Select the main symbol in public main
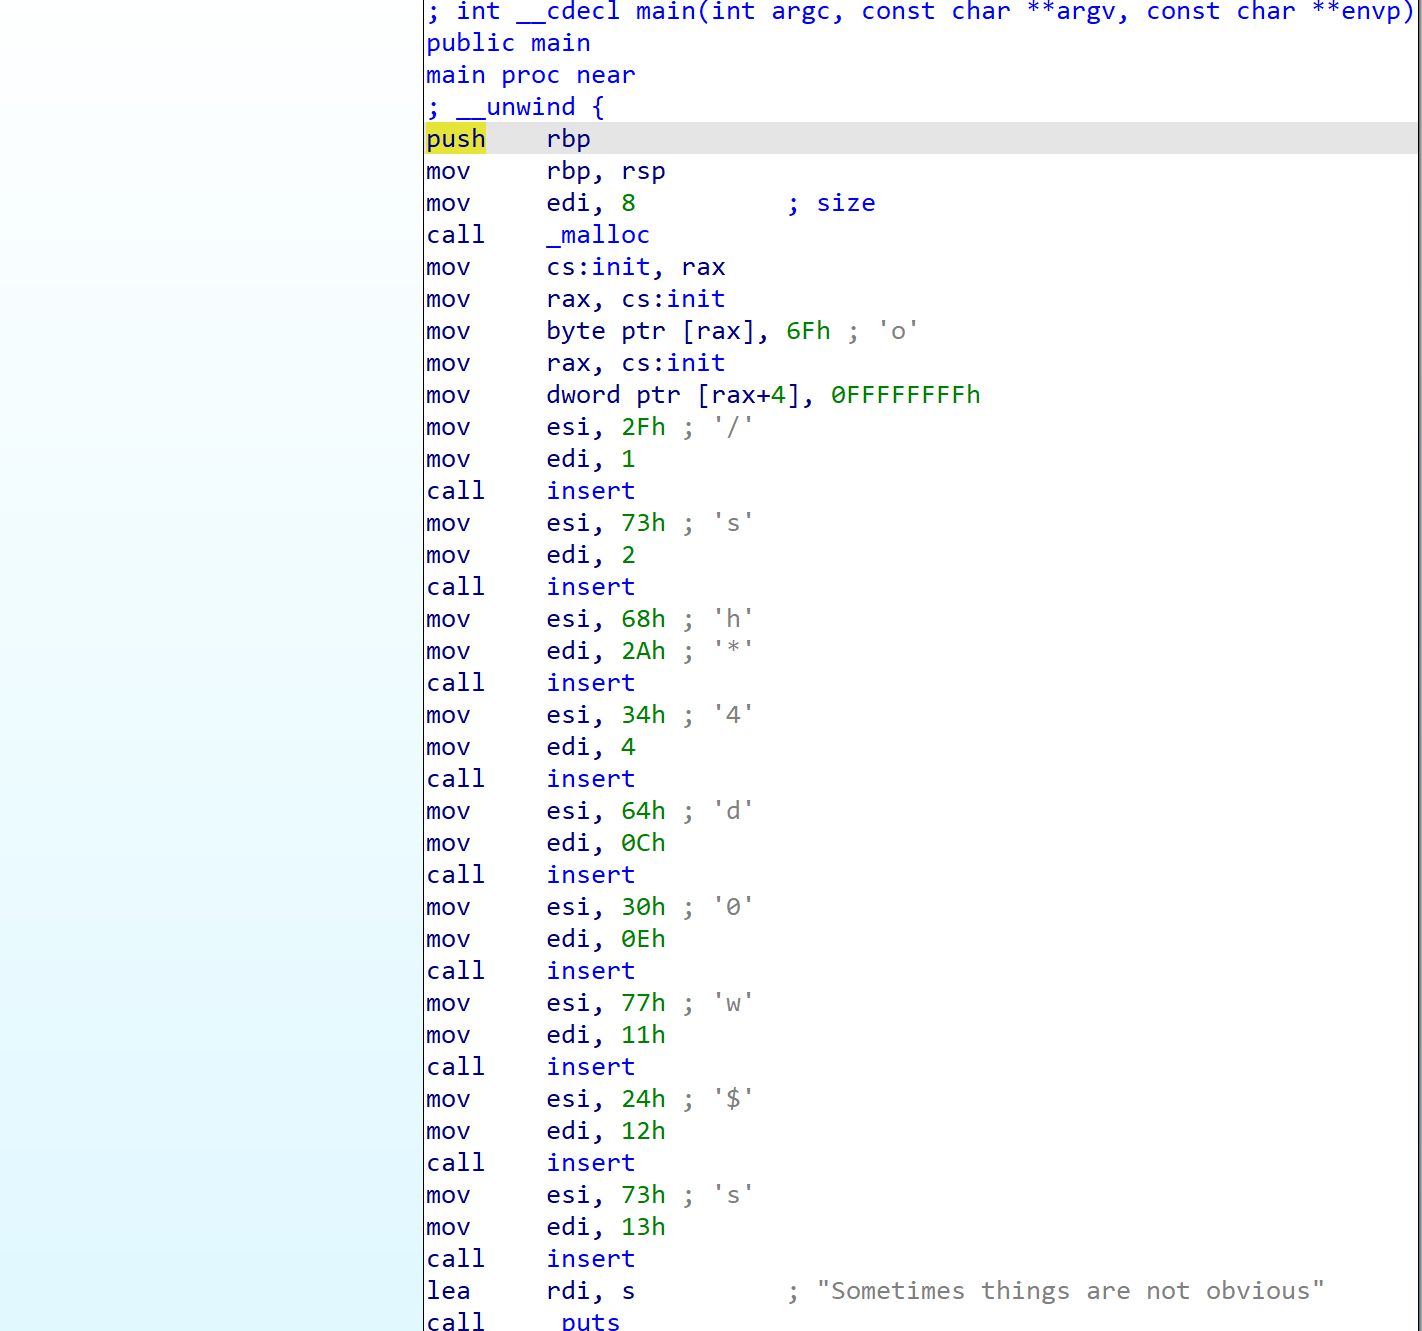The image size is (1422, 1331). [x=560, y=43]
